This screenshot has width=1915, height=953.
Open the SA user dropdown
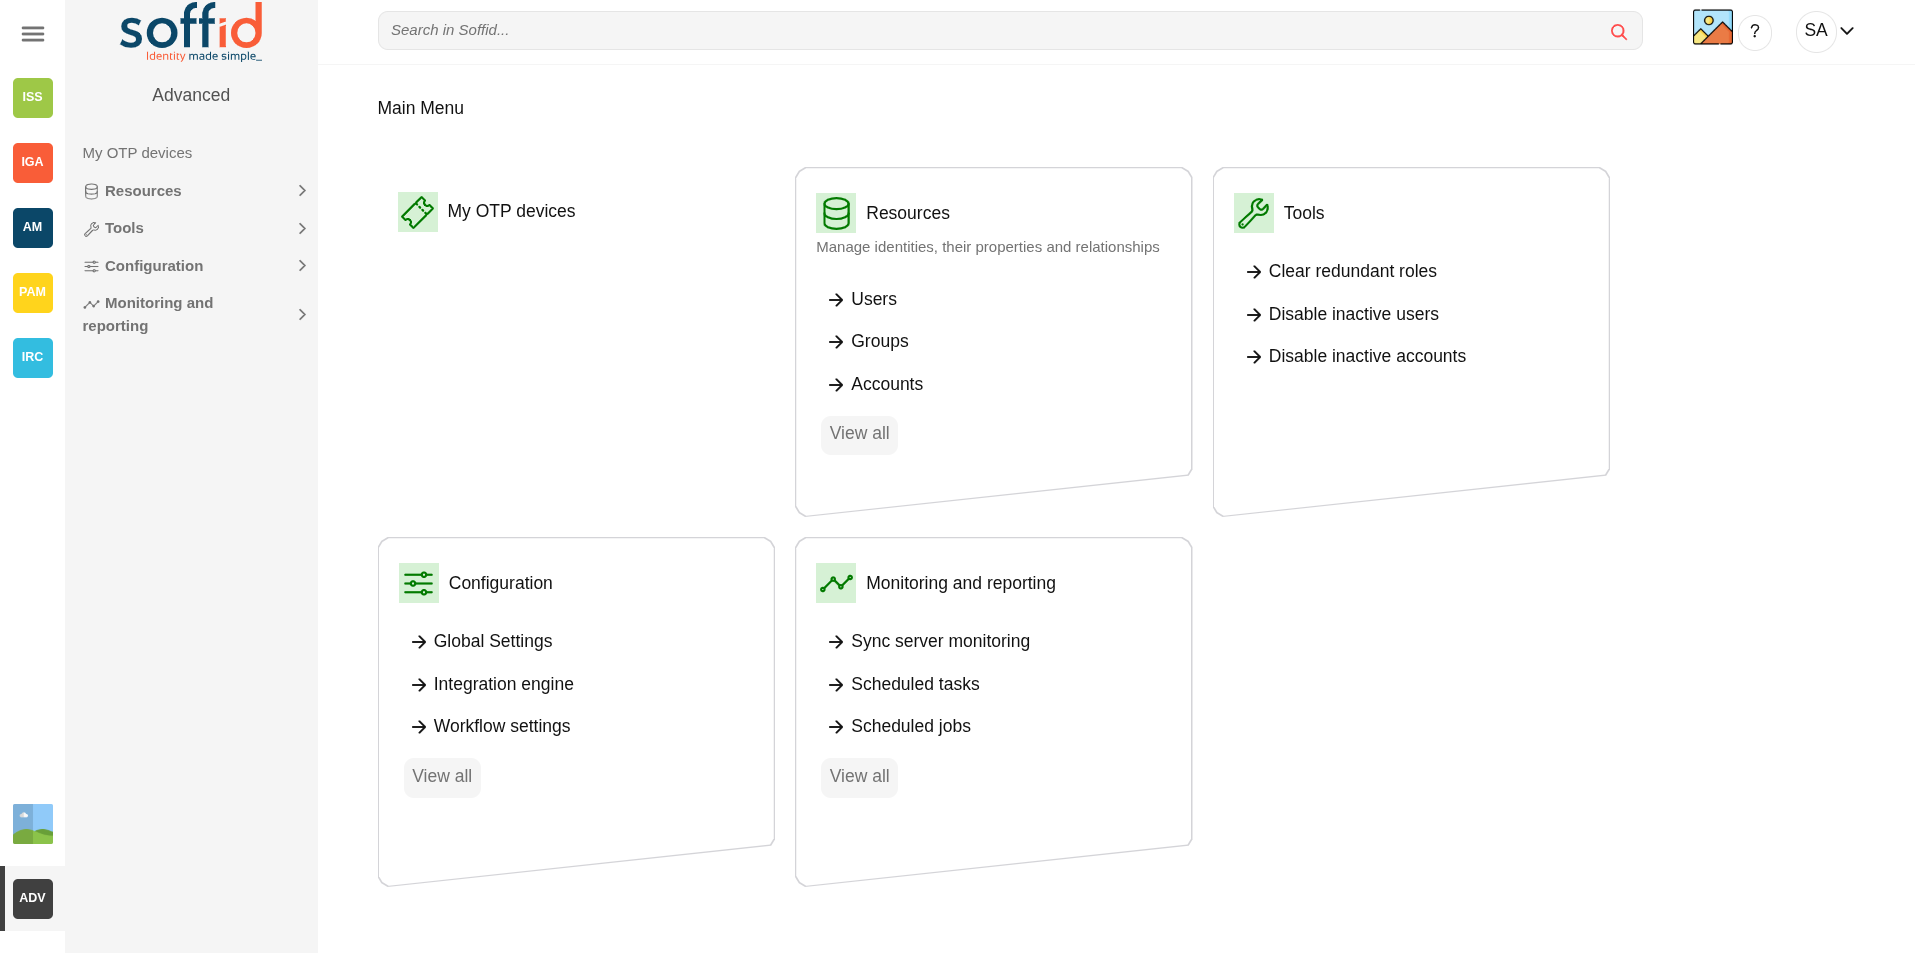coord(1828,31)
